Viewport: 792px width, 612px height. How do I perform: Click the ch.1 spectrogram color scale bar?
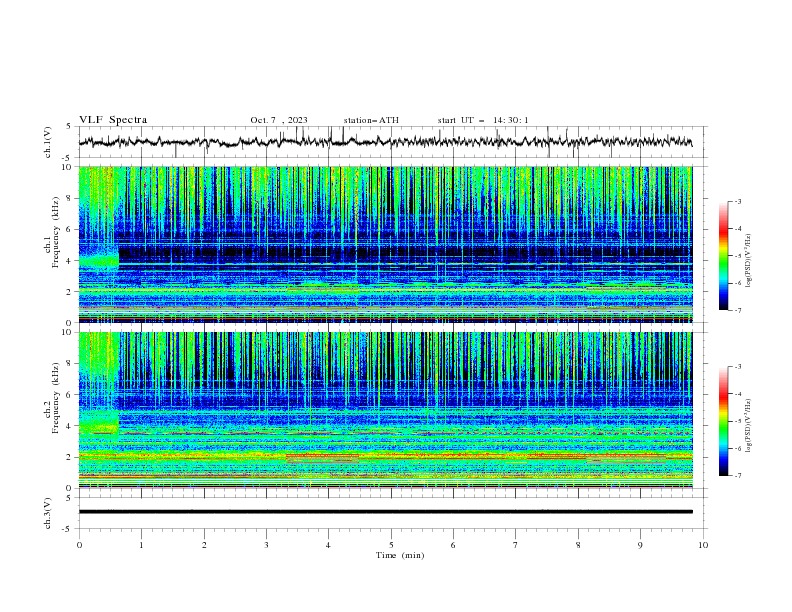[723, 255]
